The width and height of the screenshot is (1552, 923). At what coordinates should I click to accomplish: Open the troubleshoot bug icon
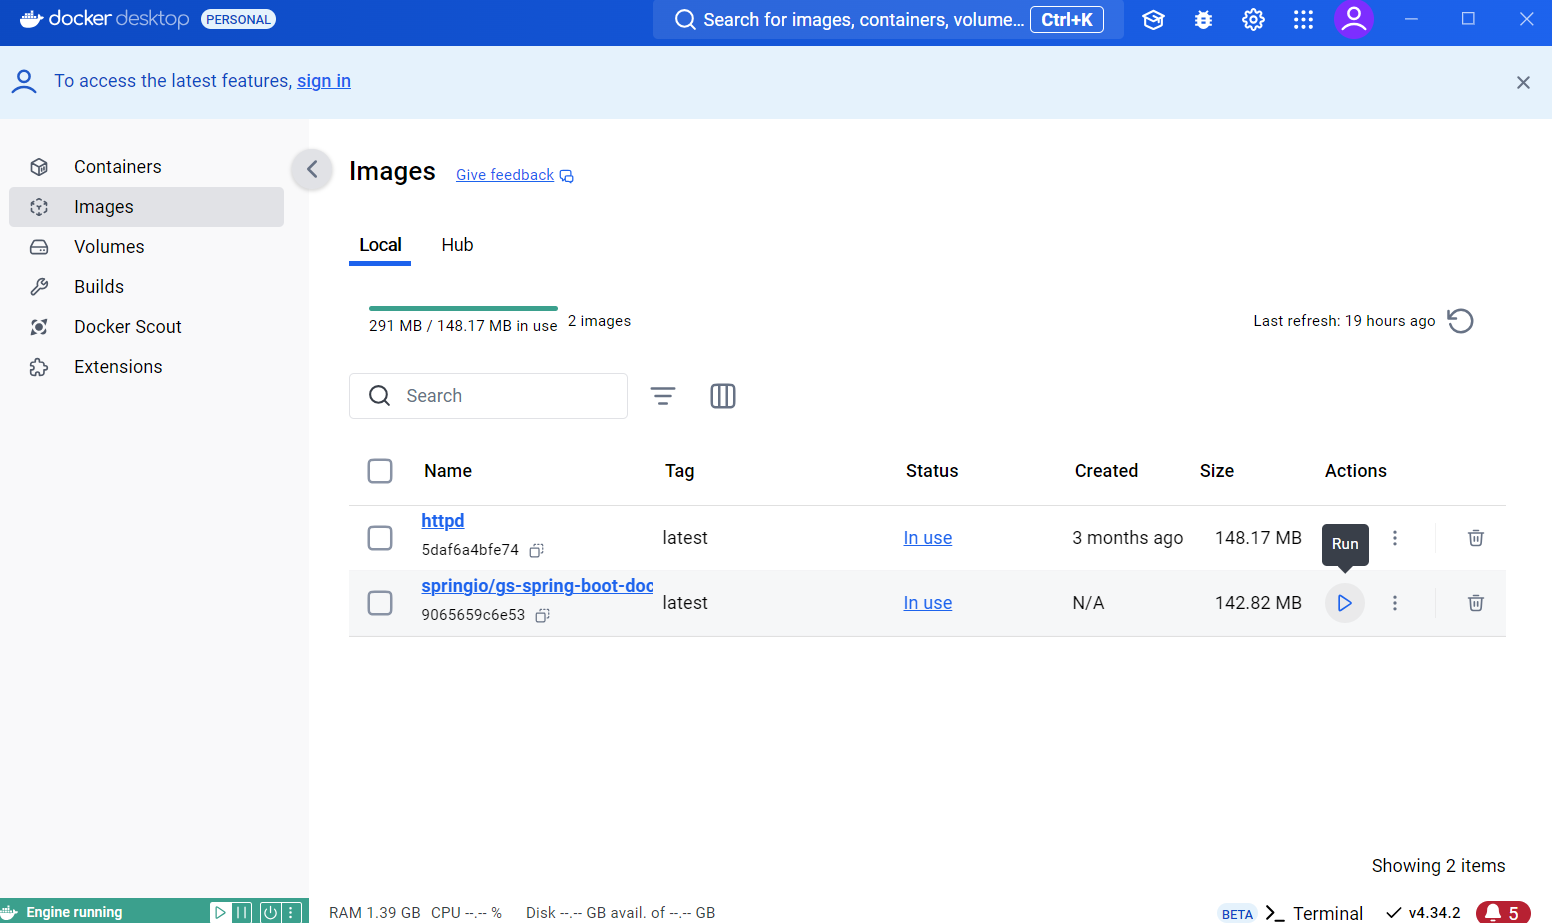[1203, 20]
